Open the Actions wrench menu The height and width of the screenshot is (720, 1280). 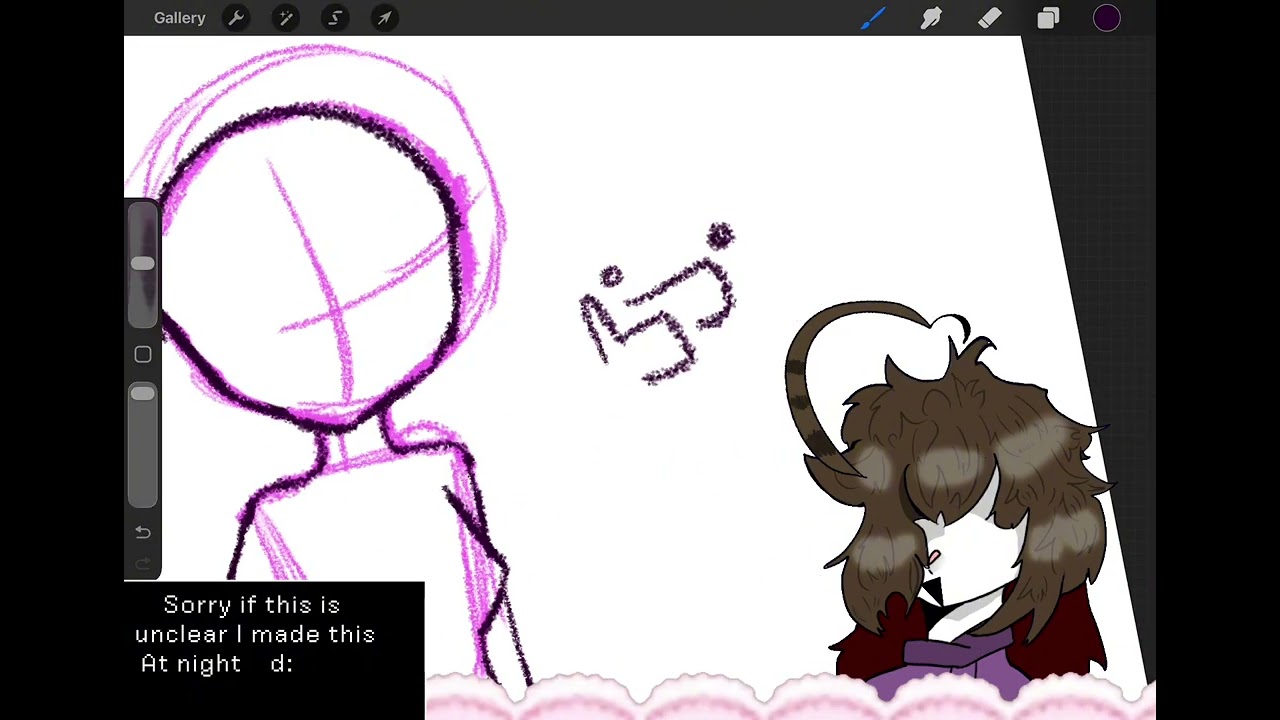coord(236,18)
